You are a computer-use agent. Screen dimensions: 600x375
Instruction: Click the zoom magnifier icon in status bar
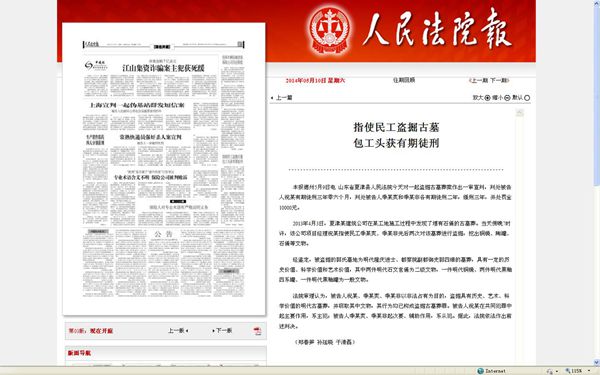click(x=568, y=371)
